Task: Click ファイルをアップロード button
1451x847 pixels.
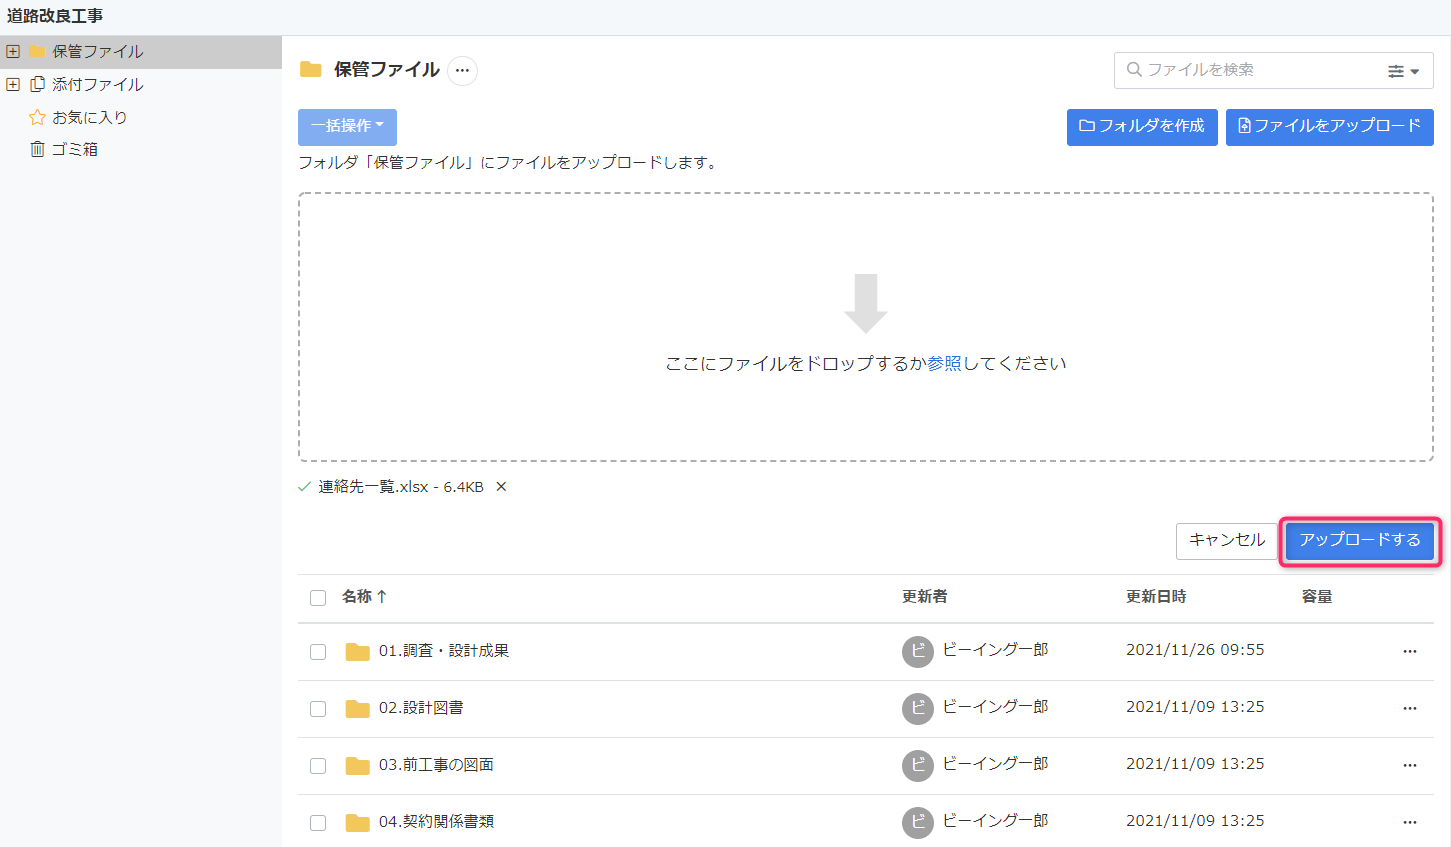Action: (x=1330, y=127)
